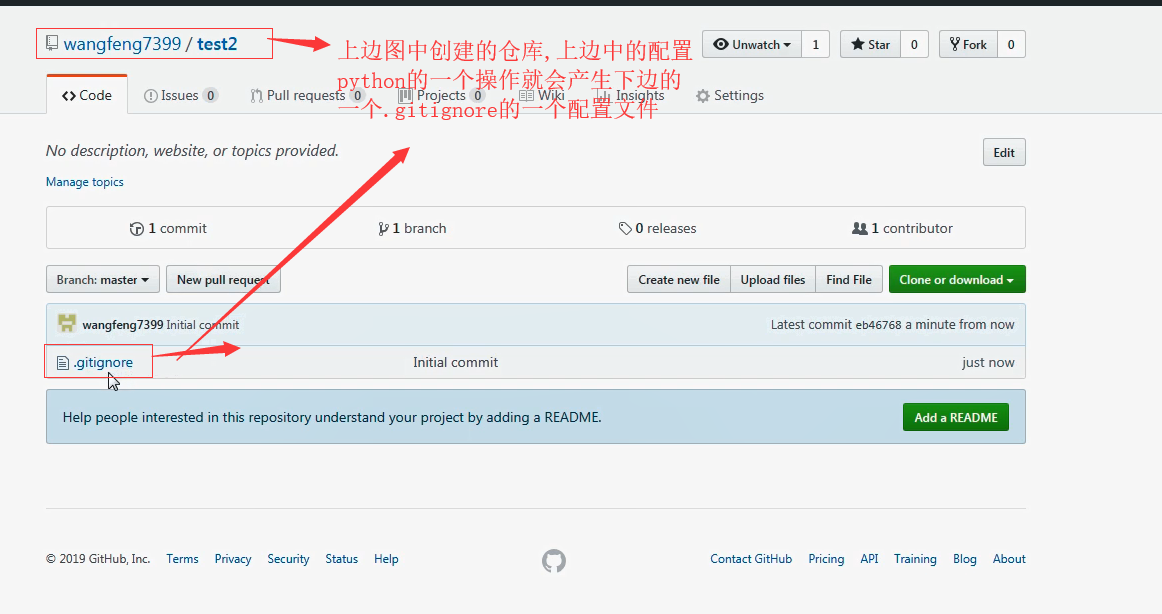1162x614 pixels.
Task: Click the file icon next to .gitignore
Action: click(x=63, y=363)
